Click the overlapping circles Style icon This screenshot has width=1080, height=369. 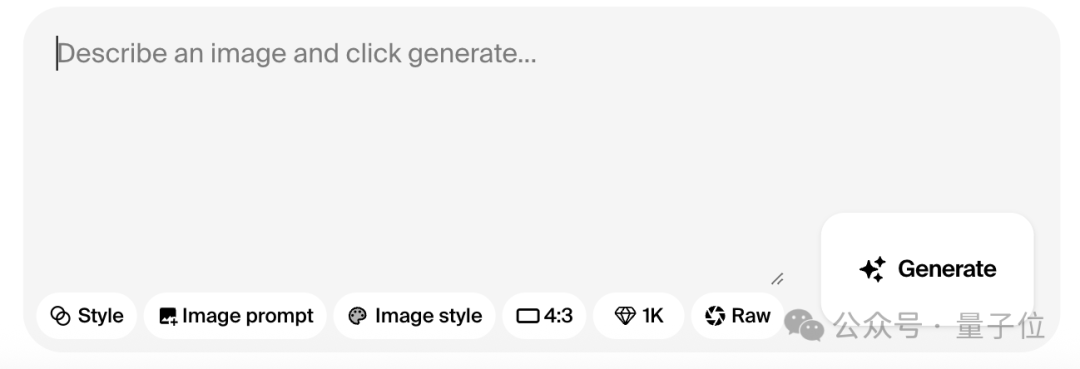coord(61,316)
